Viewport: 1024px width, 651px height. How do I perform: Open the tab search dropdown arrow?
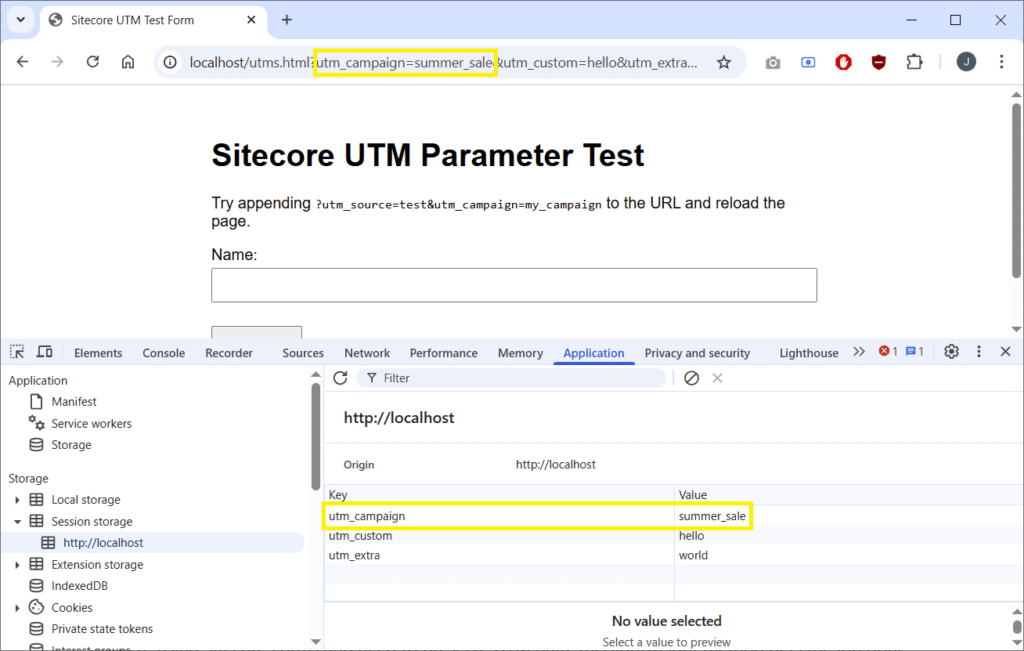[x=21, y=20]
